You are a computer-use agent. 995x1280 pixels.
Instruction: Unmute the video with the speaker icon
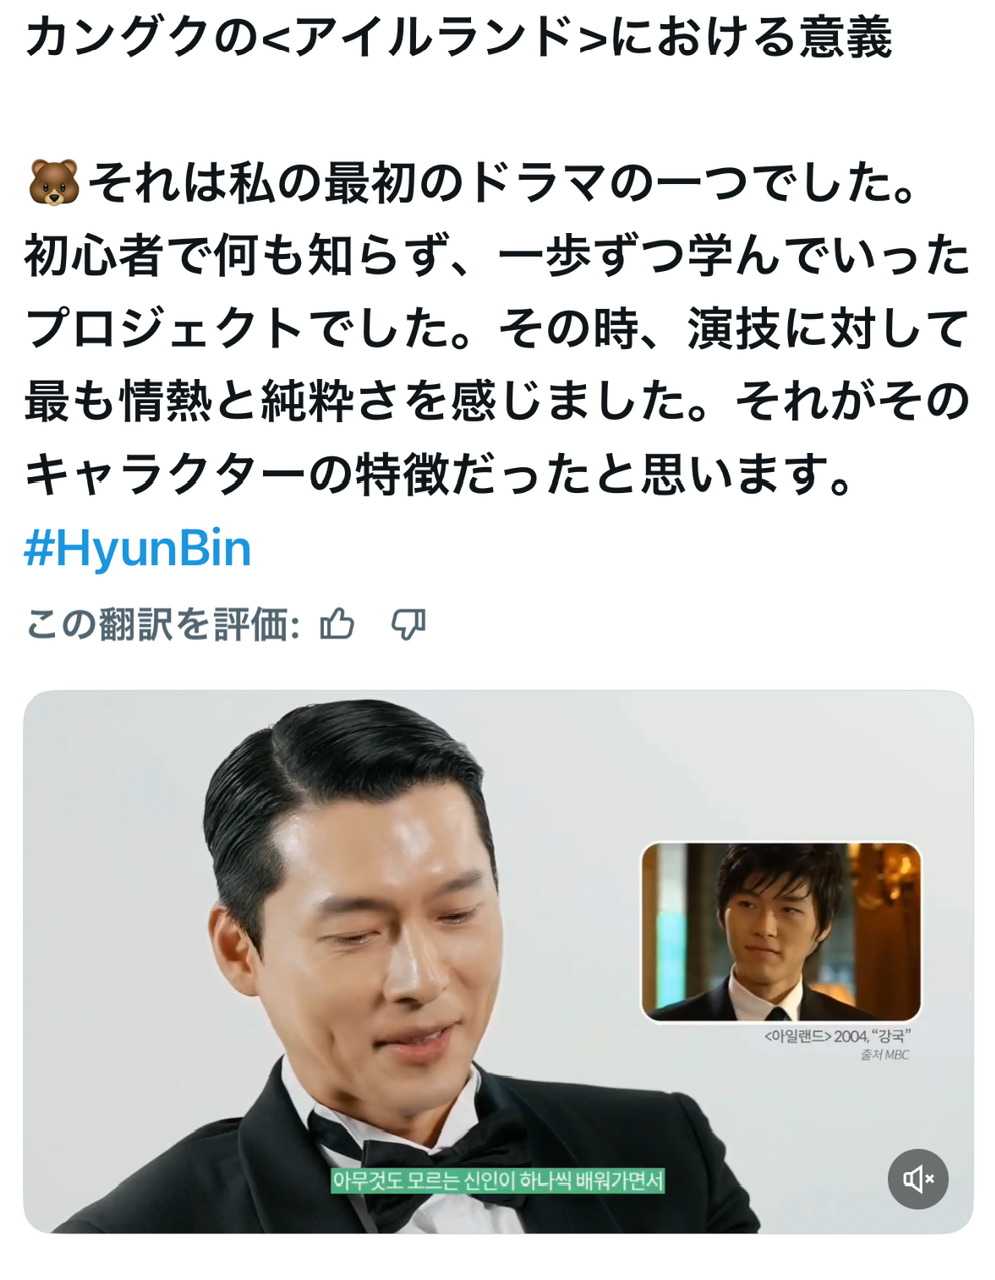[918, 1180]
